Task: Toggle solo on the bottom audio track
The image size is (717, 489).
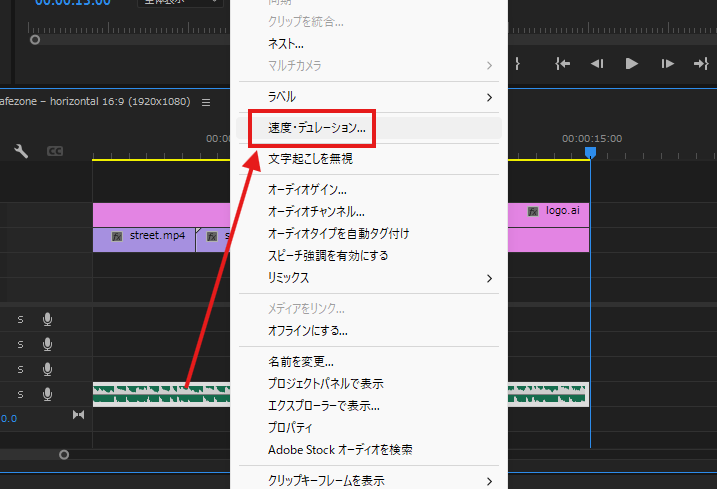Action: 20,393
